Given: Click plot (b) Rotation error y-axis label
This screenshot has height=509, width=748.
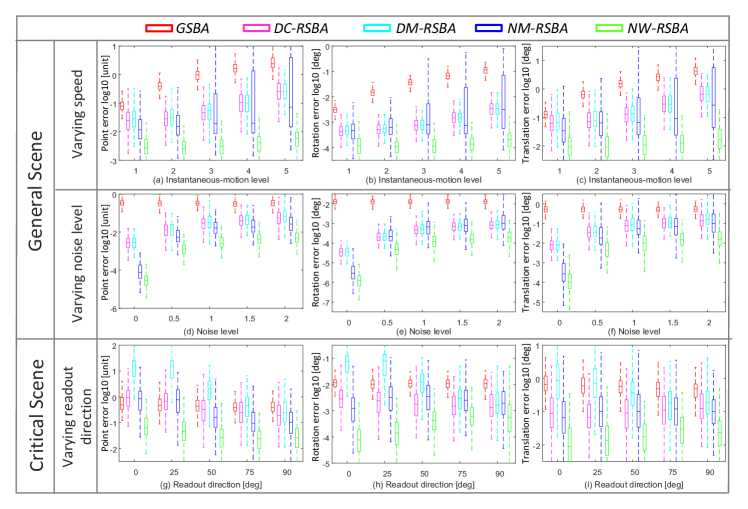Looking at the screenshot, I should click(x=315, y=104).
